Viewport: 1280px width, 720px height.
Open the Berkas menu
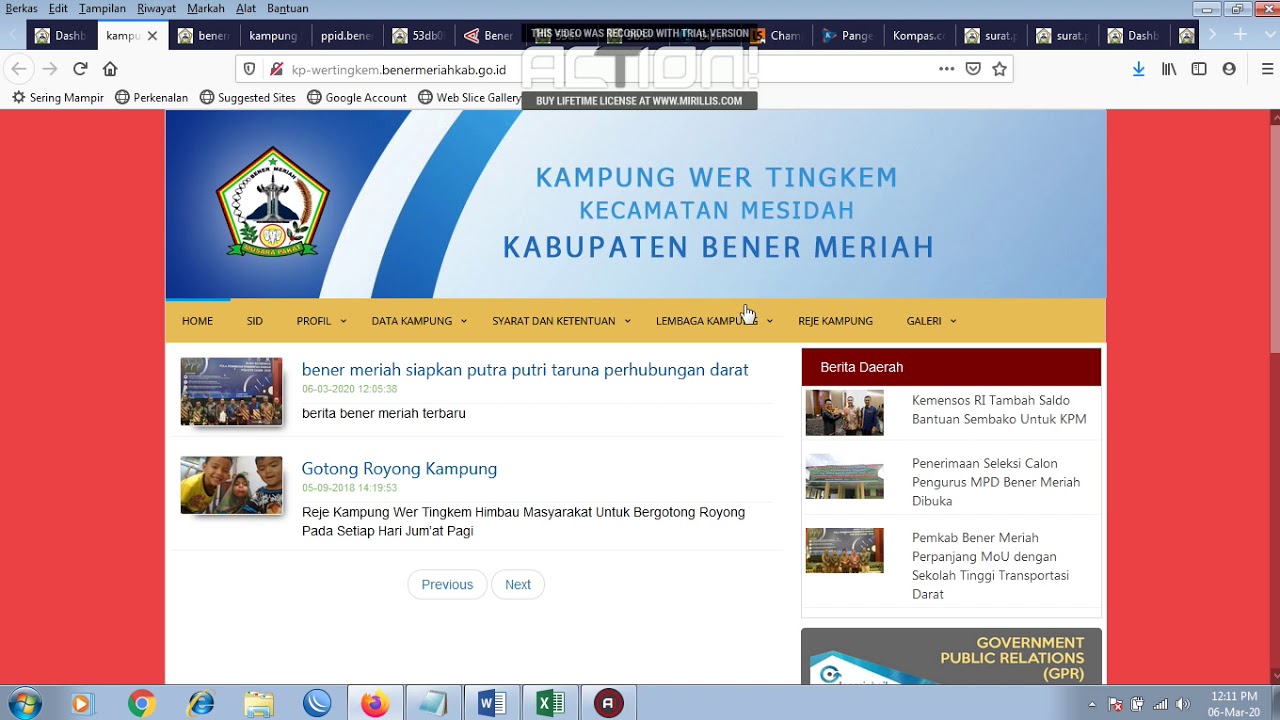coord(22,8)
